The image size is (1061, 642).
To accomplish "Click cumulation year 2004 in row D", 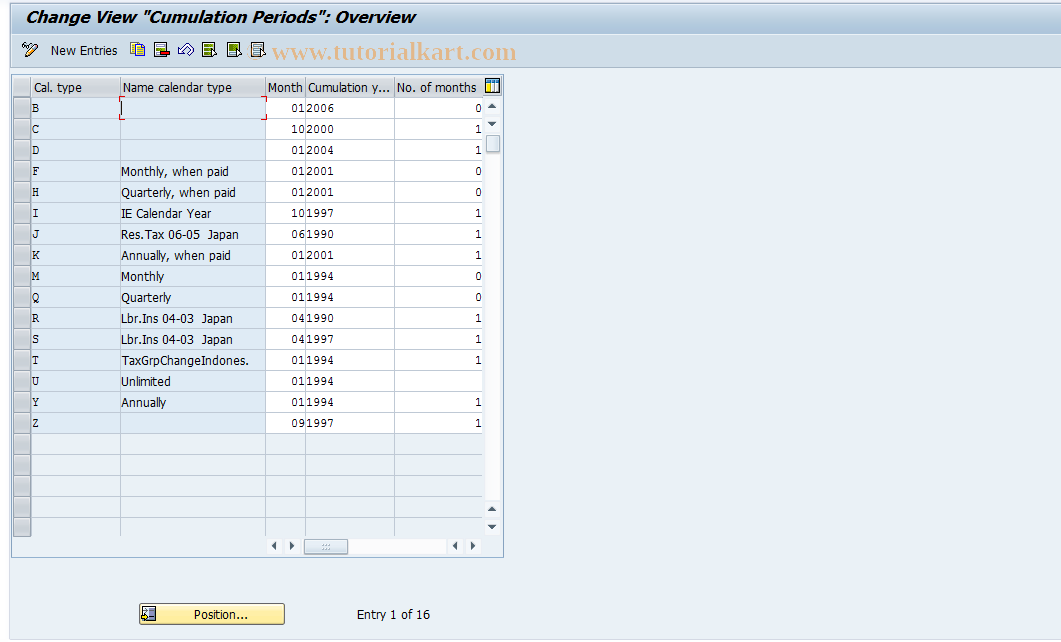I will click(x=350, y=150).
